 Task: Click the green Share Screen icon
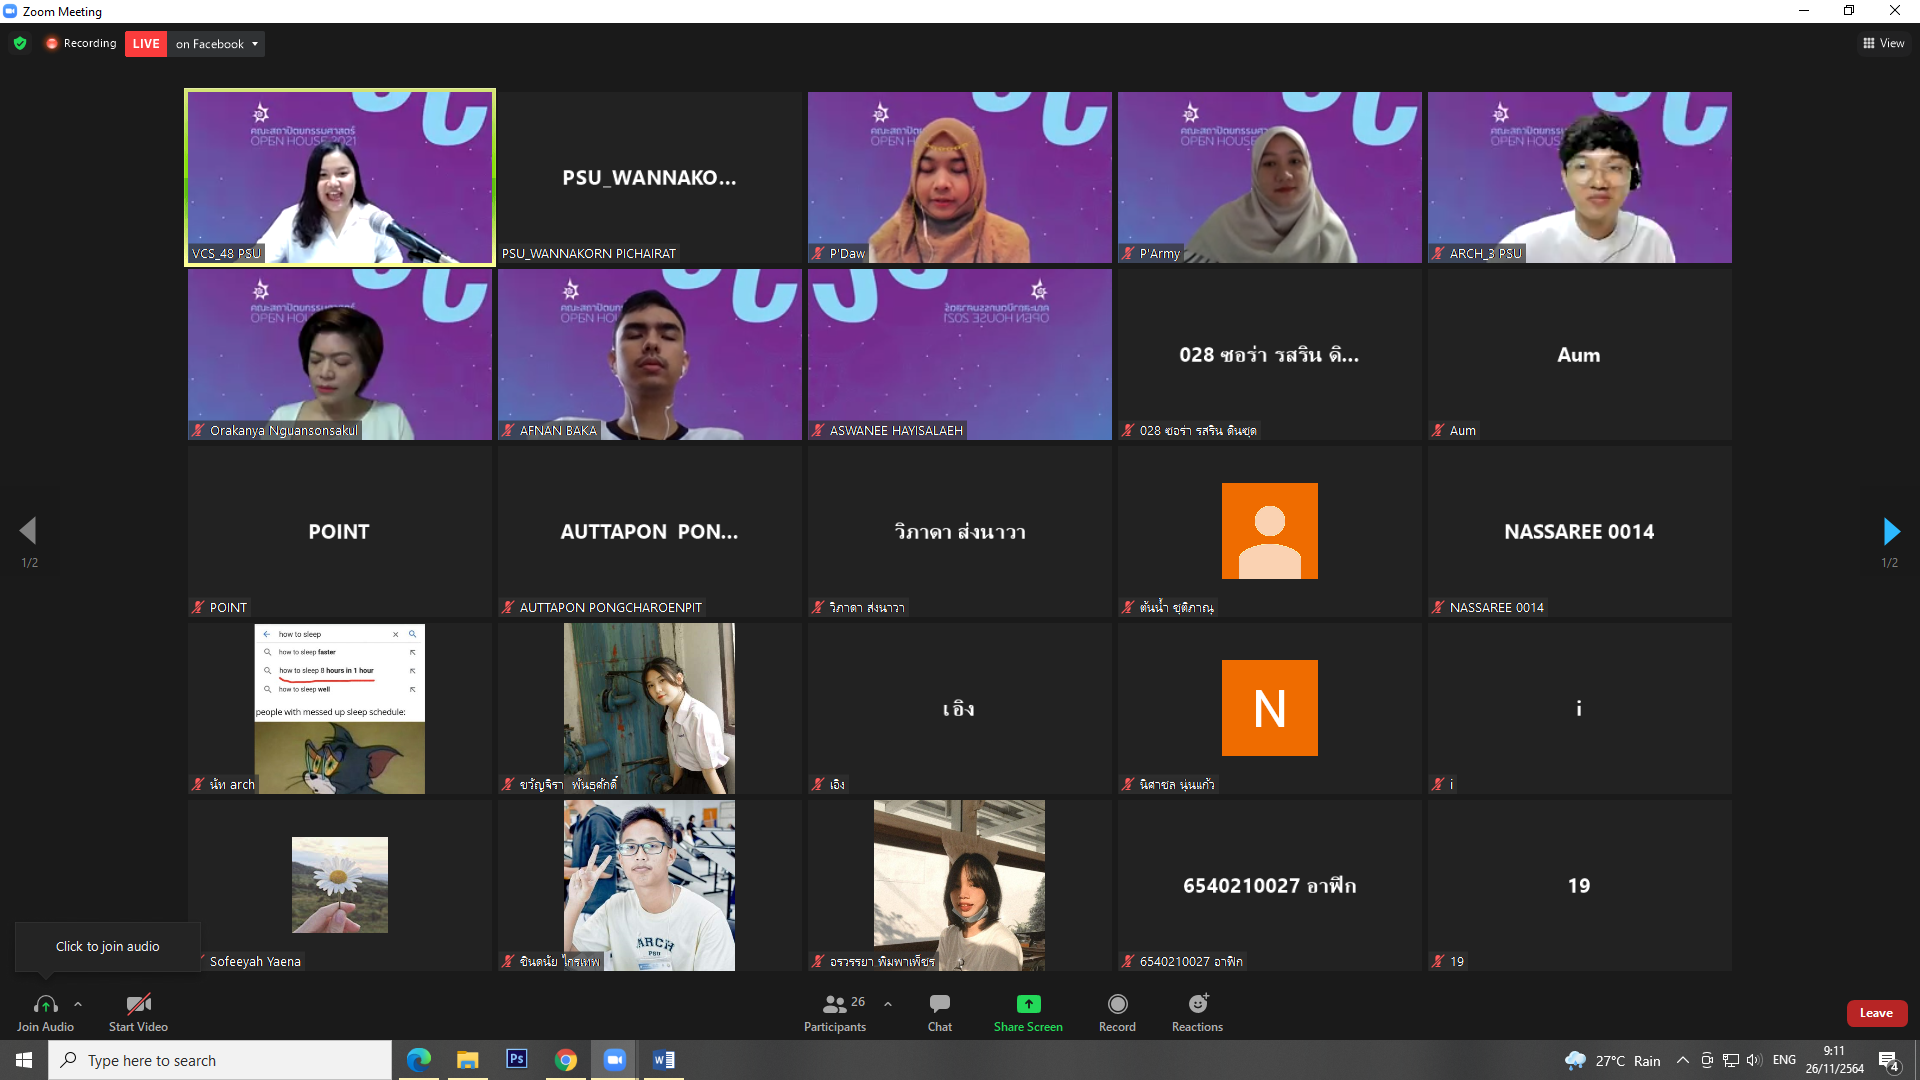(1028, 1004)
